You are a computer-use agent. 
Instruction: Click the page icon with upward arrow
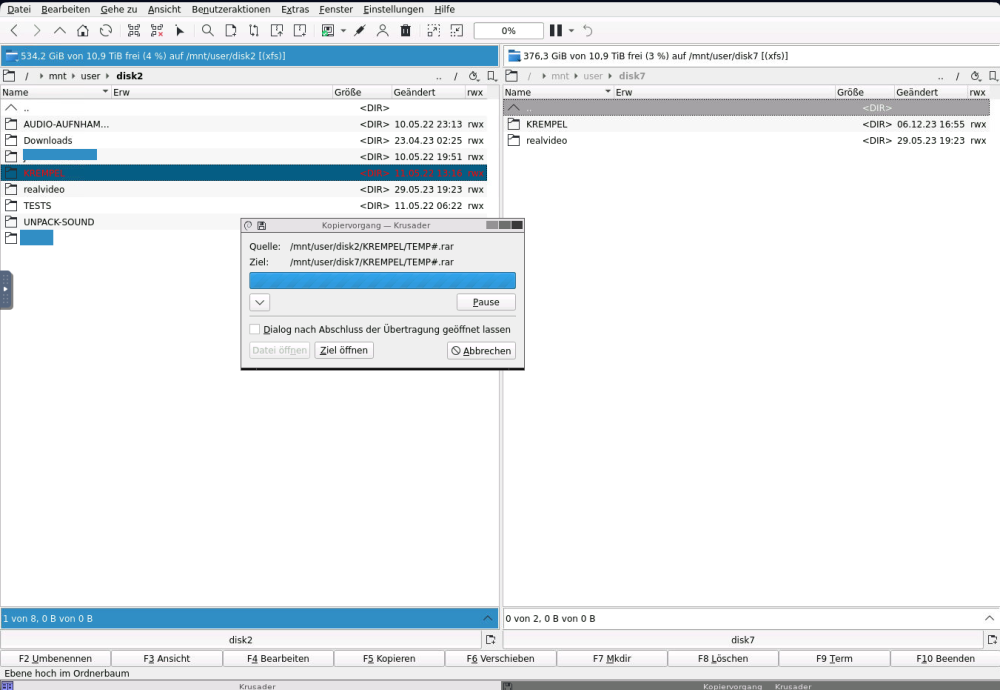coord(277,31)
